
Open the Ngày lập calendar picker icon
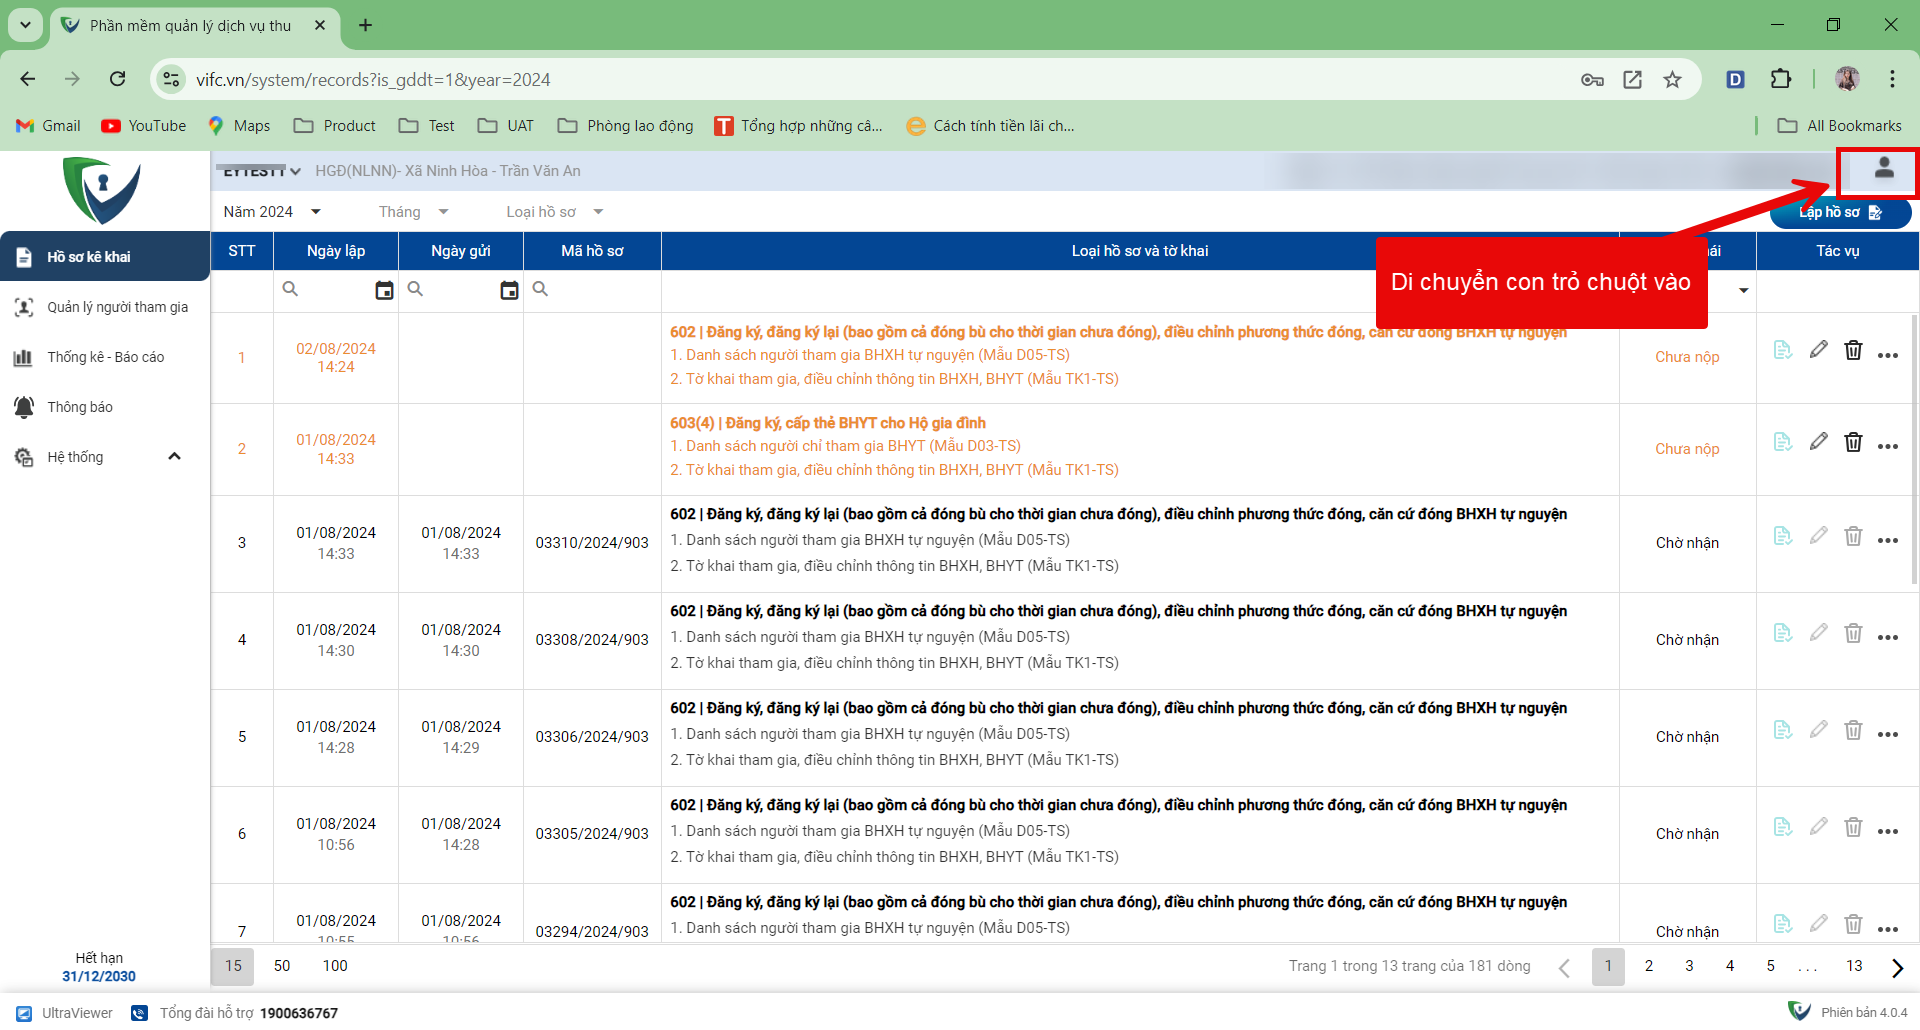(x=384, y=290)
